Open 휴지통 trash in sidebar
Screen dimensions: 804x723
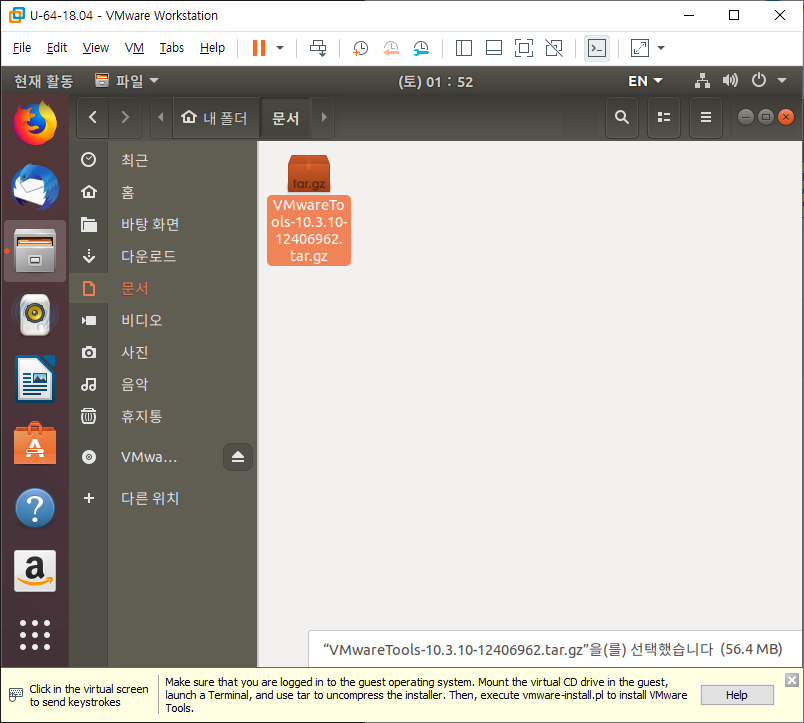click(163, 416)
